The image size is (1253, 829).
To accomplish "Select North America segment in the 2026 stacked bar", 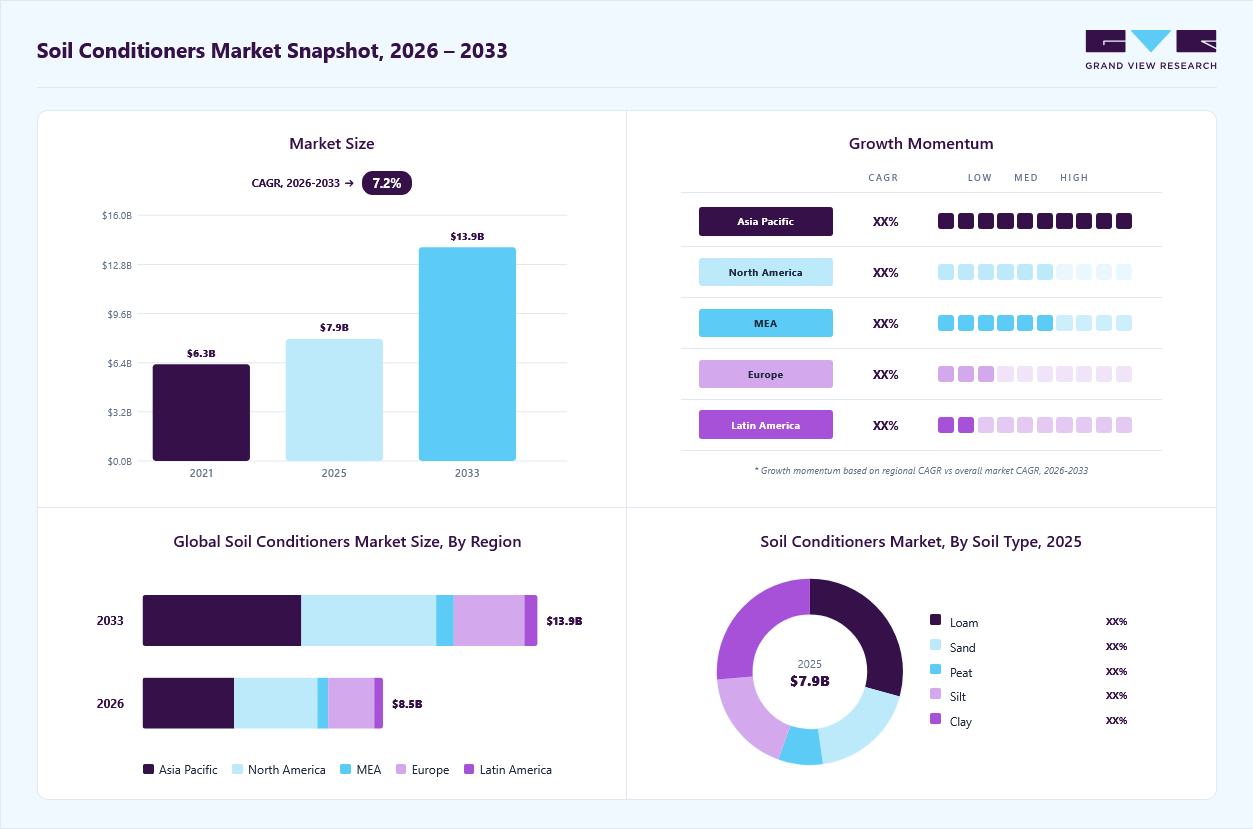I will tap(276, 703).
